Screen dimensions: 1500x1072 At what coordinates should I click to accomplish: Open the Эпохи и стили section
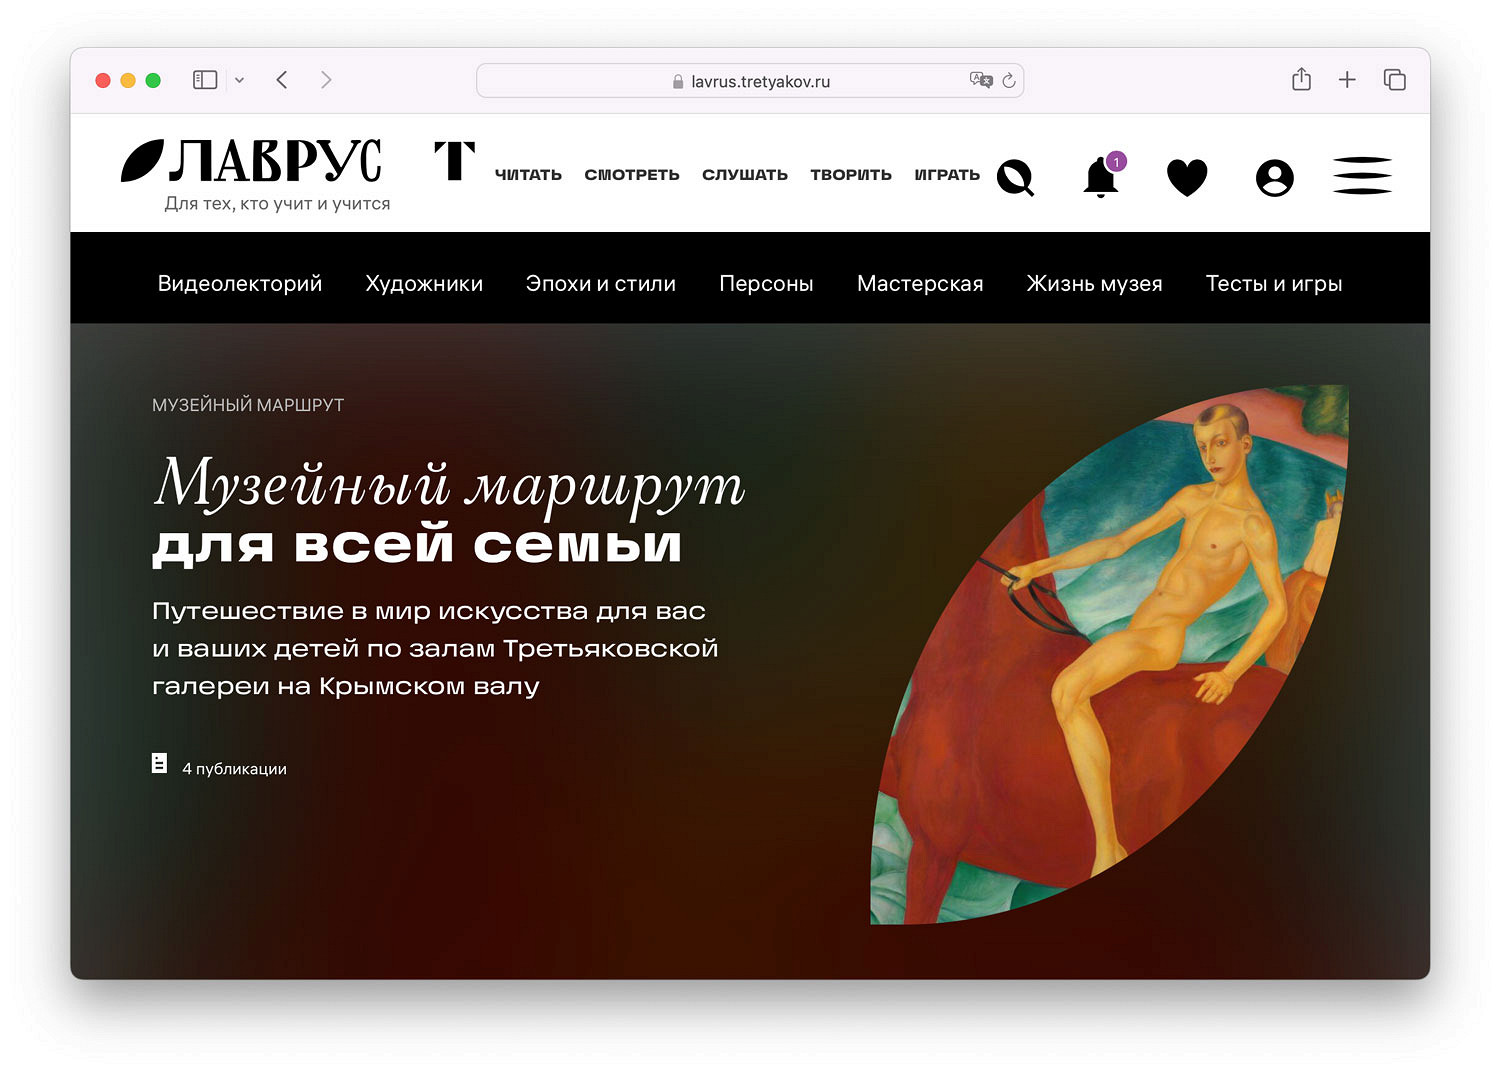601,284
